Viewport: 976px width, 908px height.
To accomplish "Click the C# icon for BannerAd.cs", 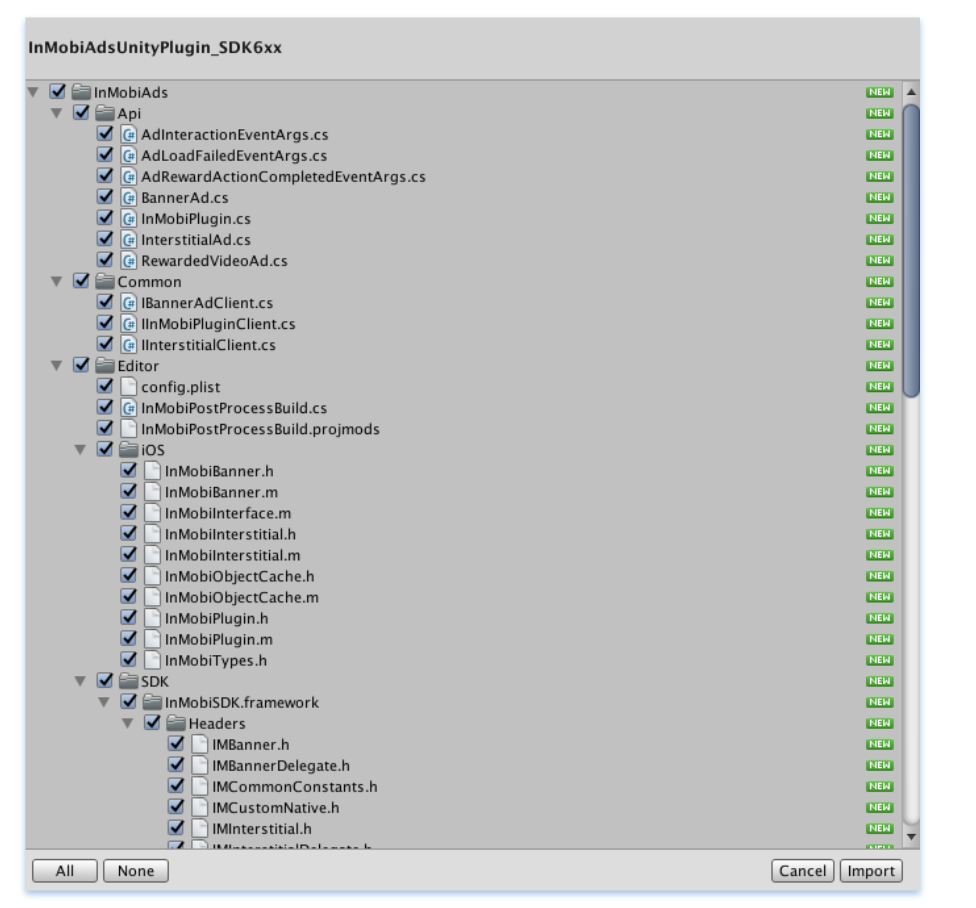I will [129, 198].
